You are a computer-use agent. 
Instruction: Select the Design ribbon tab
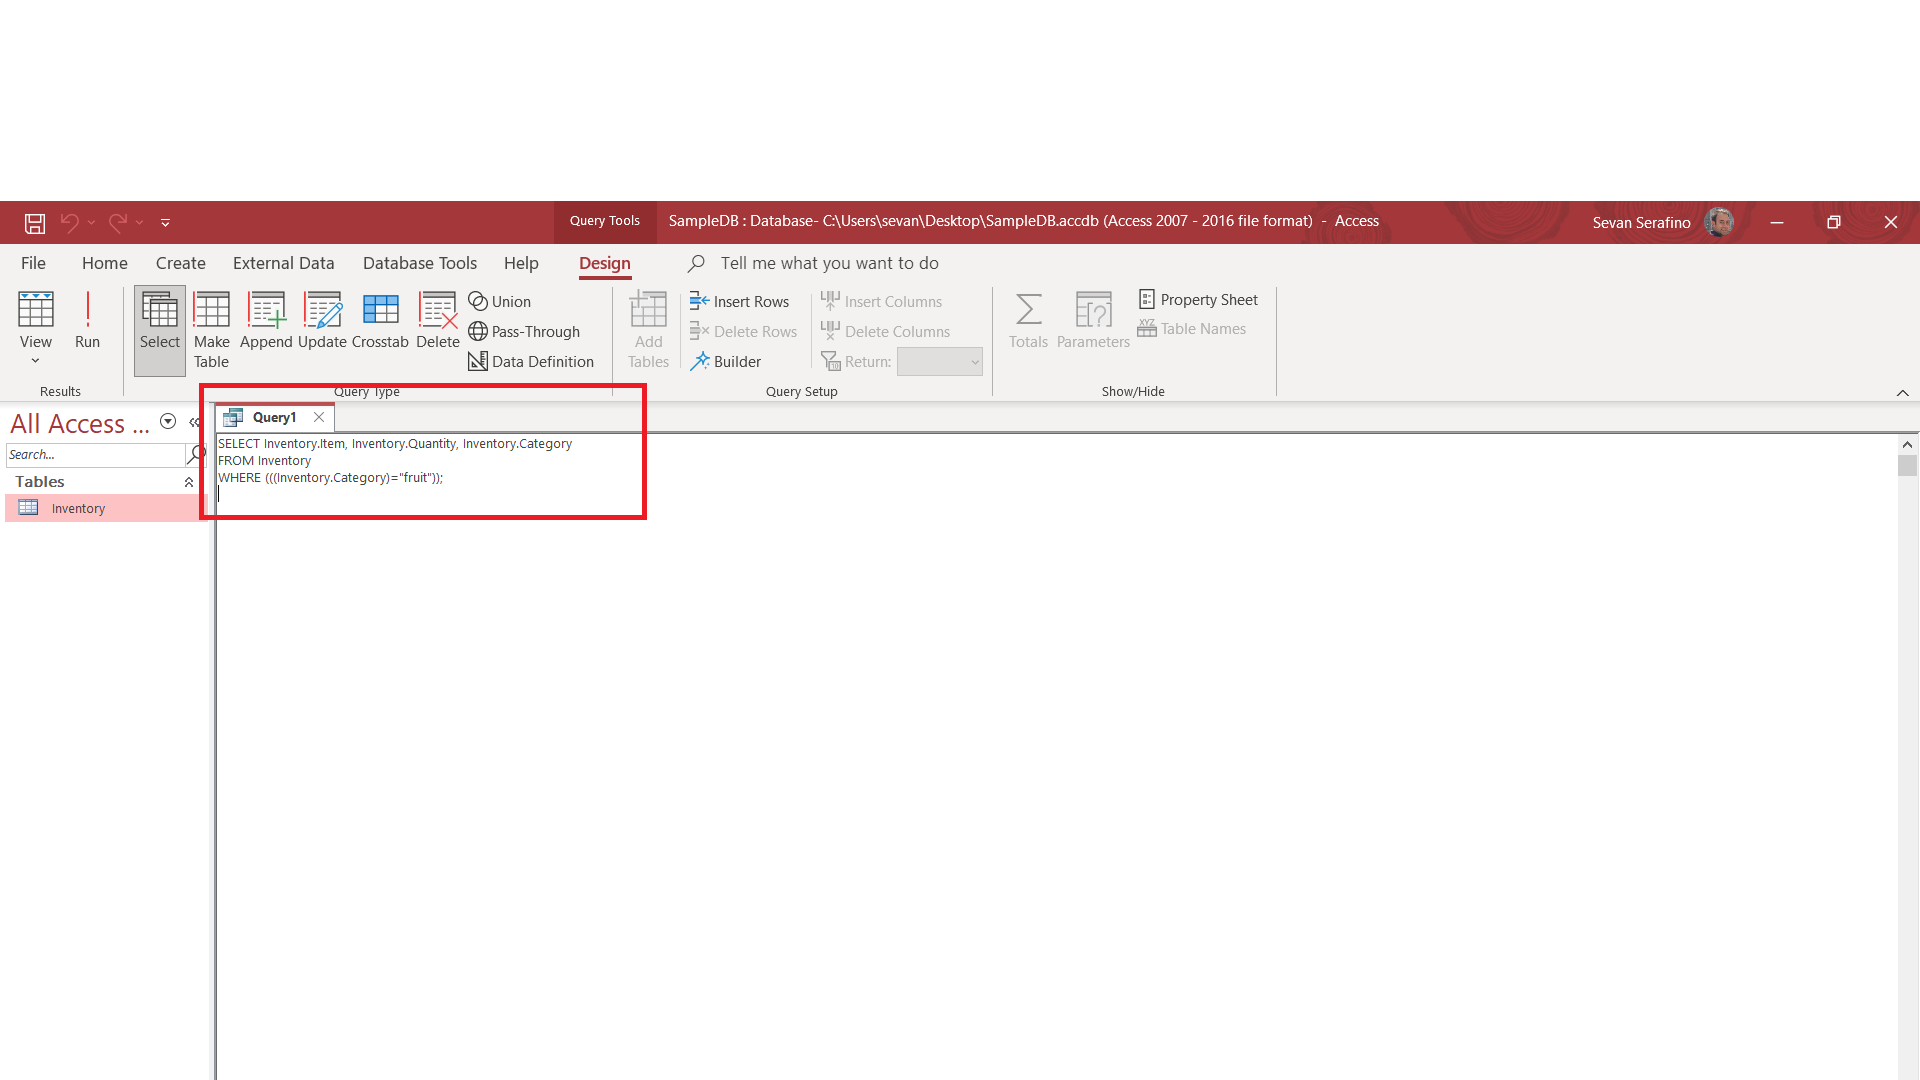tap(605, 263)
